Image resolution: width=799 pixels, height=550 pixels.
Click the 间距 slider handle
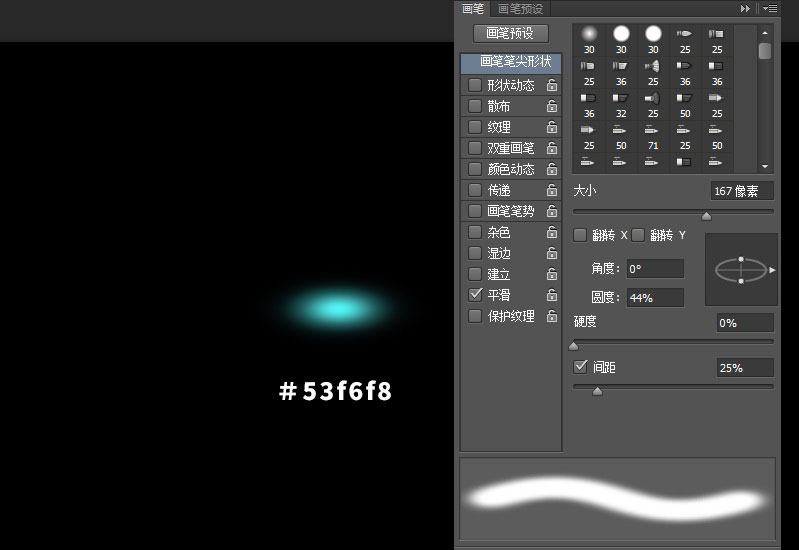point(598,391)
